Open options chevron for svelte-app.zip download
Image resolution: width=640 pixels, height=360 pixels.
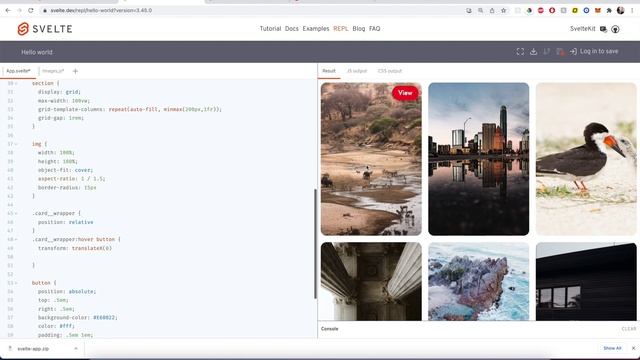coord(76,349)
